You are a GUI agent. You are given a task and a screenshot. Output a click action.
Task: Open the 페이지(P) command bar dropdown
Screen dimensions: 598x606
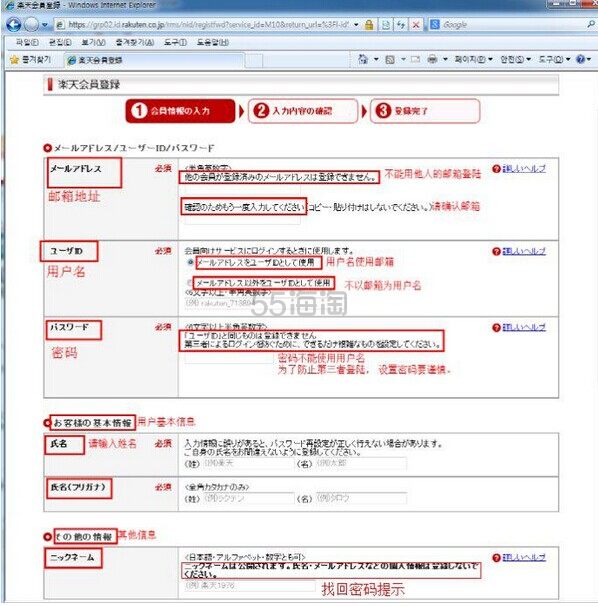(474, 59)
